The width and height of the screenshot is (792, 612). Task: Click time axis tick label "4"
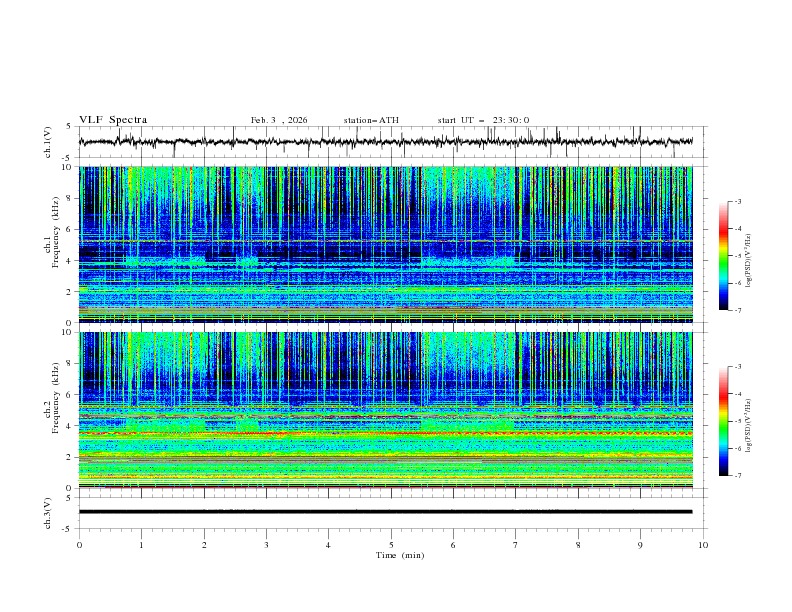coord(329,545)
